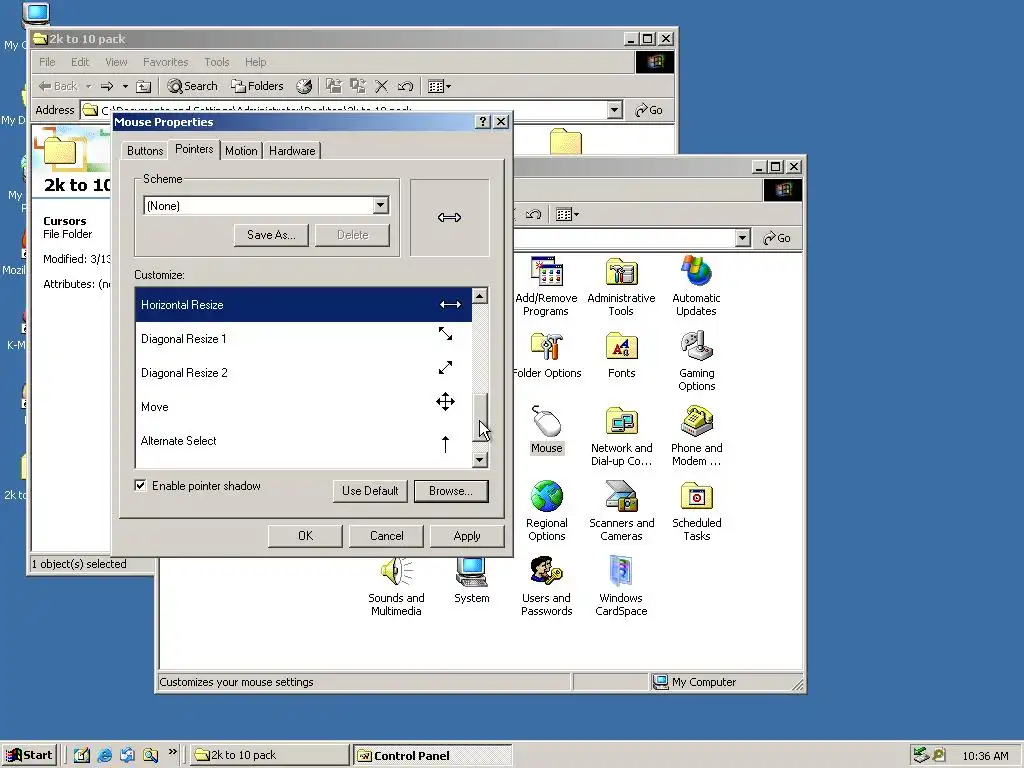
Task: Switch to the Buttons tab
Action: [144, 151]
